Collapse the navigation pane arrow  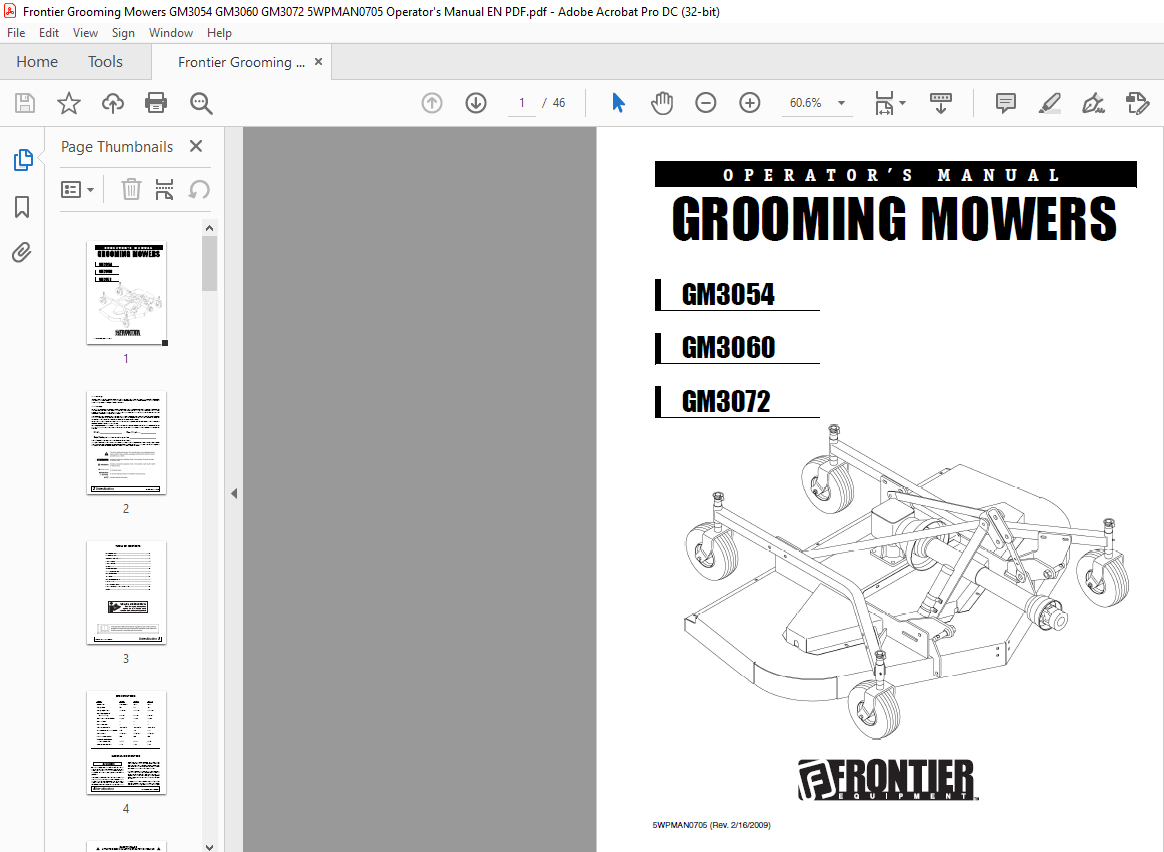pyautogui.click(x=234, y=494)
